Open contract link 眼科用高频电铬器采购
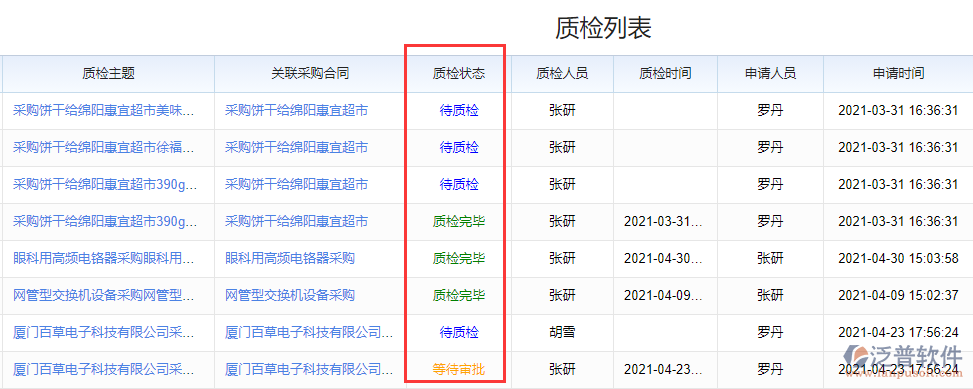973x389 pixels. (290, 258)
